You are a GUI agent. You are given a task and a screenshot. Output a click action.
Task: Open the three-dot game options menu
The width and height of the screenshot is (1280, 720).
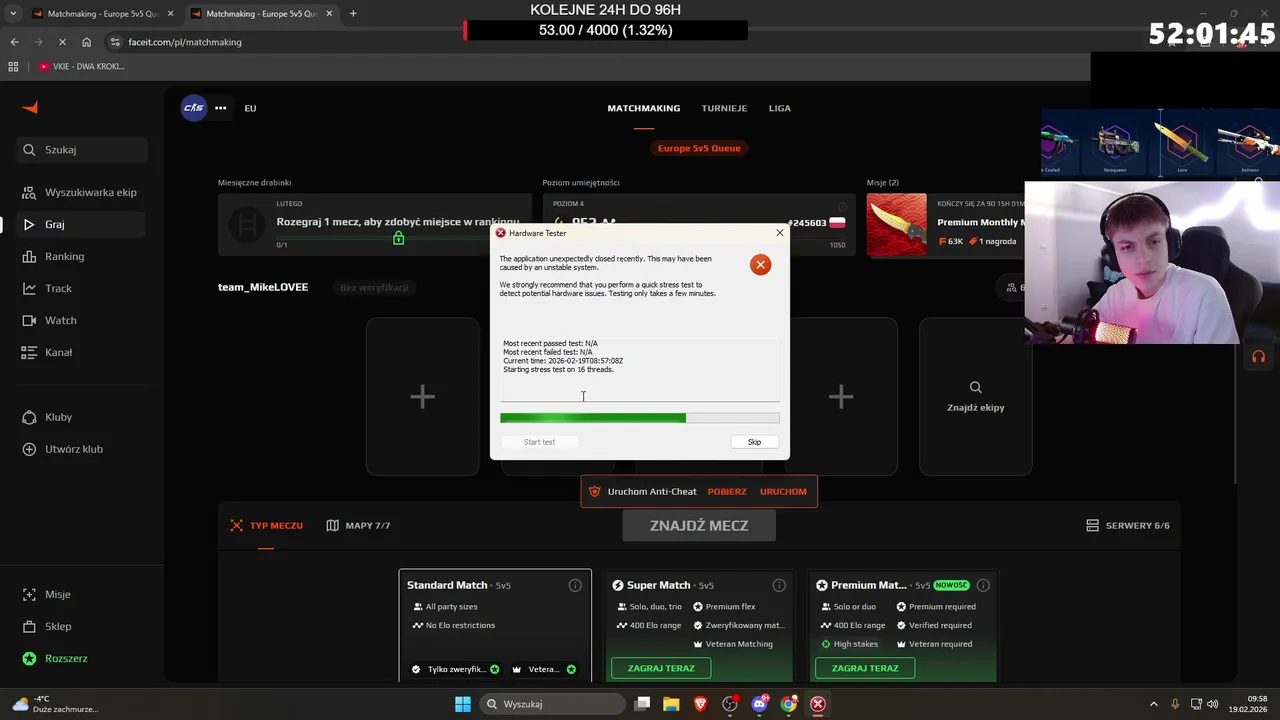pyautogui.click(x=220, y=108)
